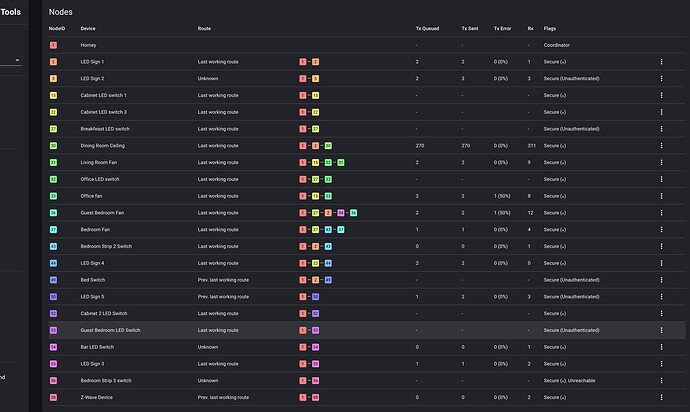This screenshot has width=690, height=412.
Task: Open the kebab menu for Living Room Fan
Action: coord(661,162)
